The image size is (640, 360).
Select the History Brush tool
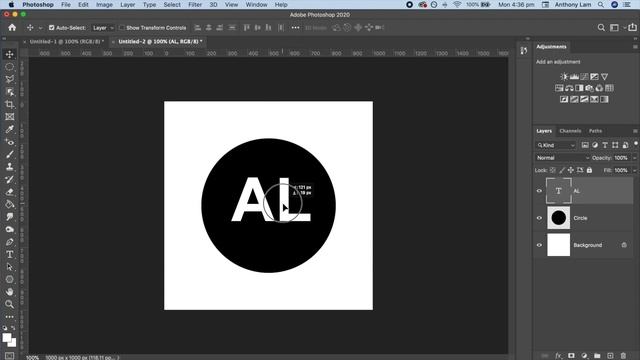tap(9, 179)
